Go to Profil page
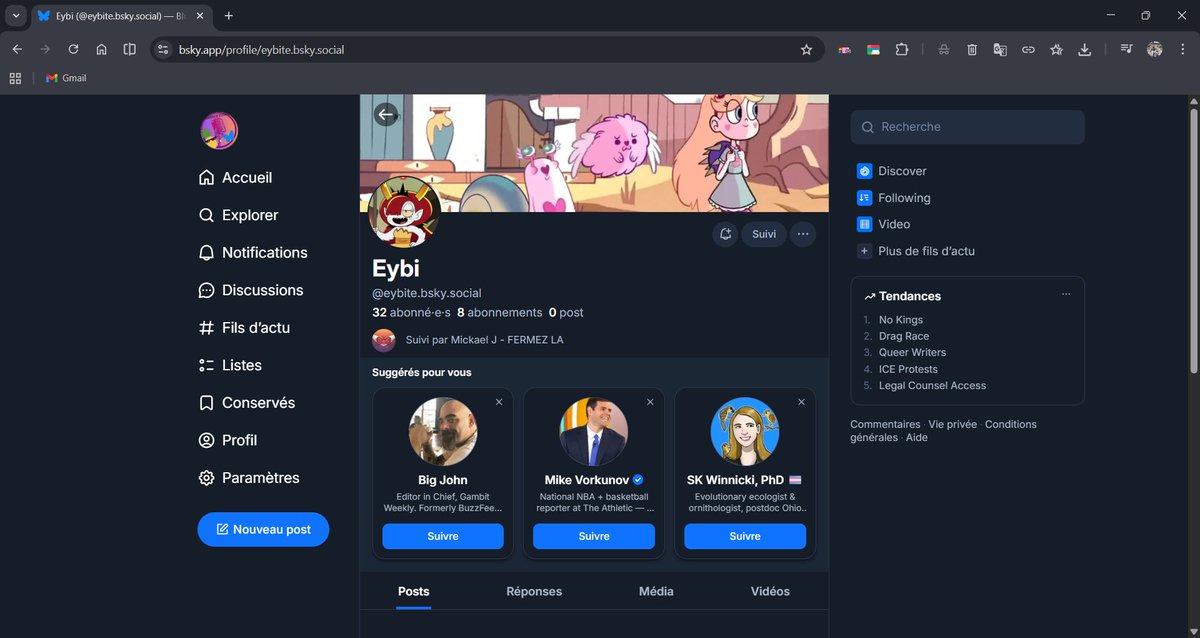Image resolution: width=1200 pixels, height=638 pixels. pyautogui.click(x=228, y=440)
